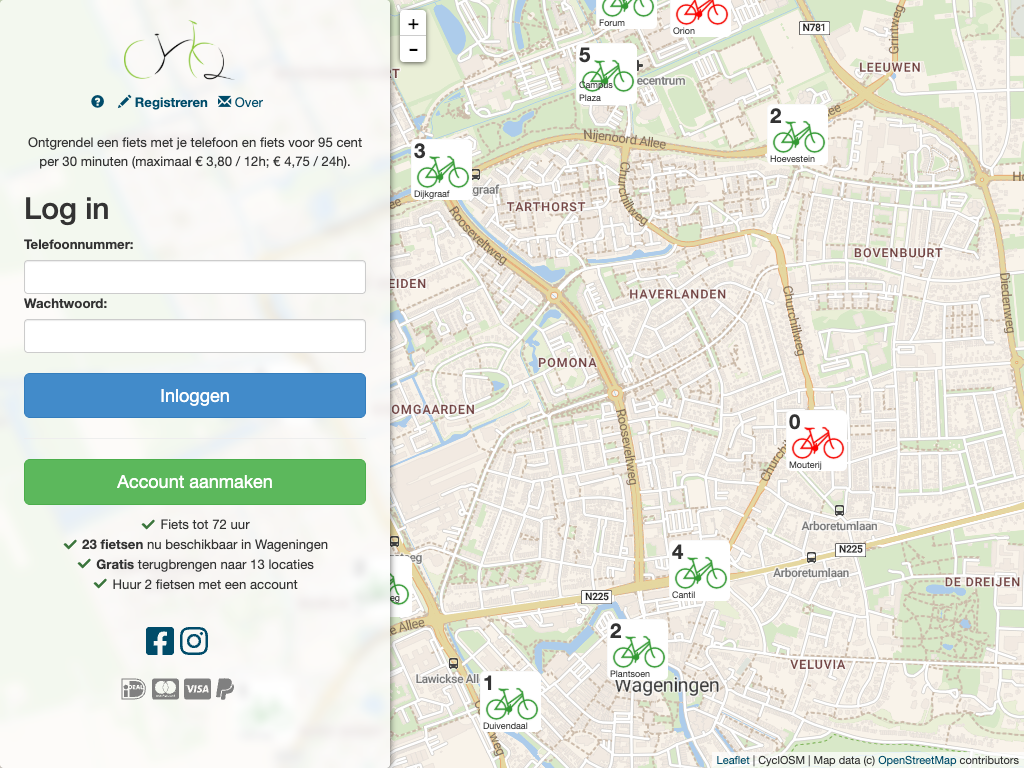Zoom out the map
The width and height of the screenshot is (1024, 768).
(x=413, y=50)
